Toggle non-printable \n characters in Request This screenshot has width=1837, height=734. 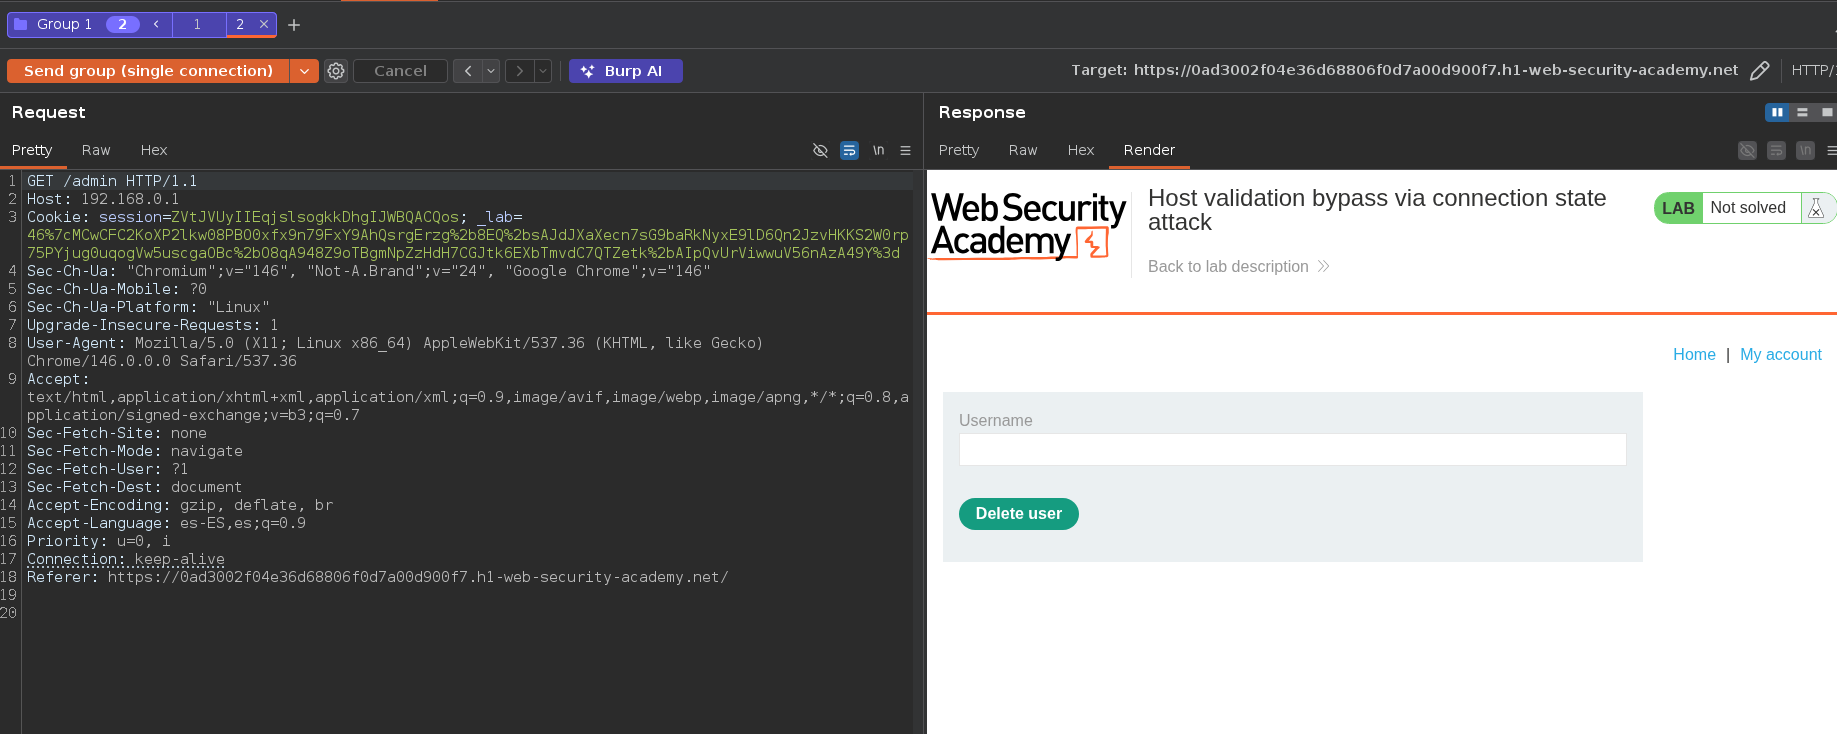[x=878, y=150]
